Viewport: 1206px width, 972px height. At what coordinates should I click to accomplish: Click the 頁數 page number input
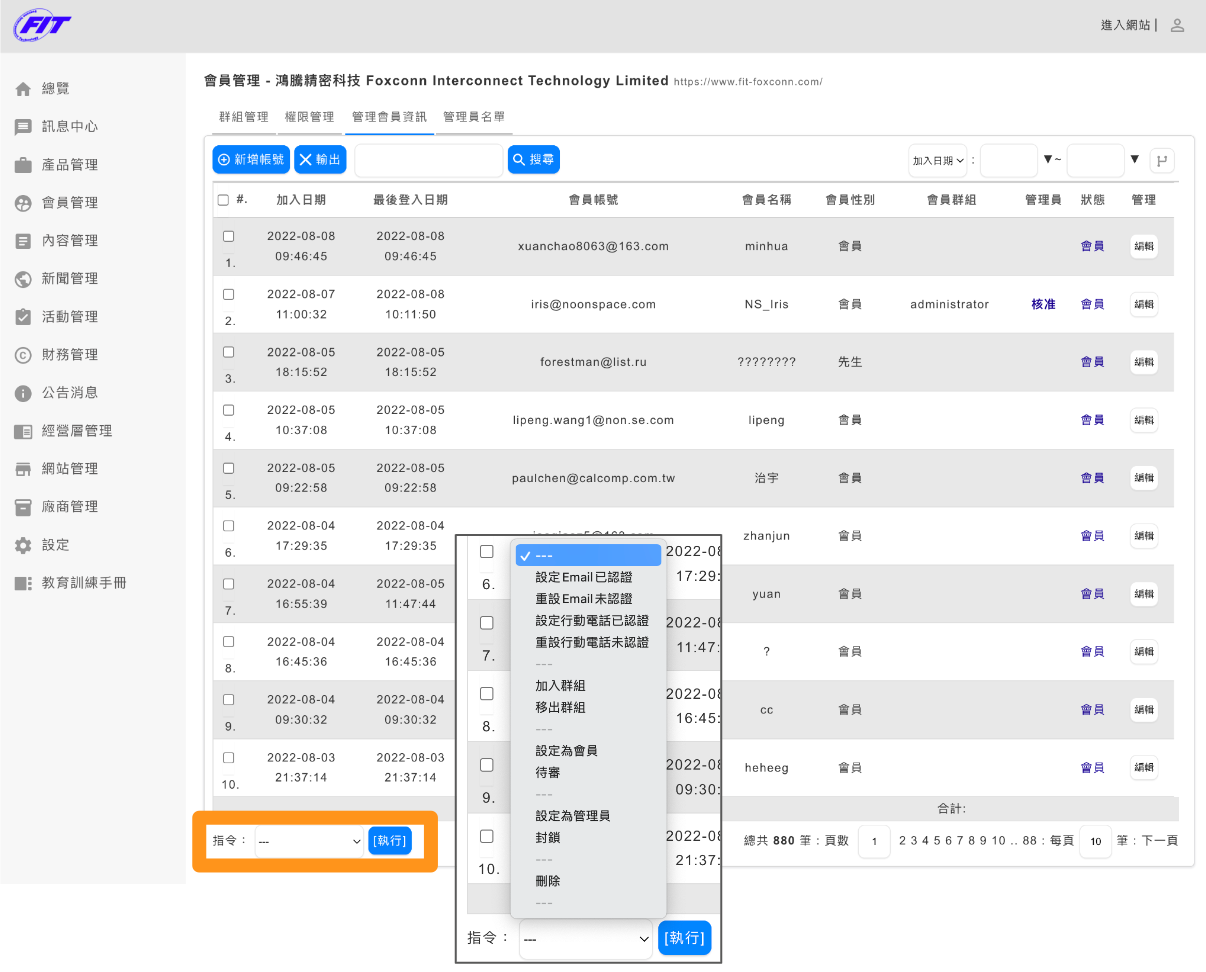point(874,842)
